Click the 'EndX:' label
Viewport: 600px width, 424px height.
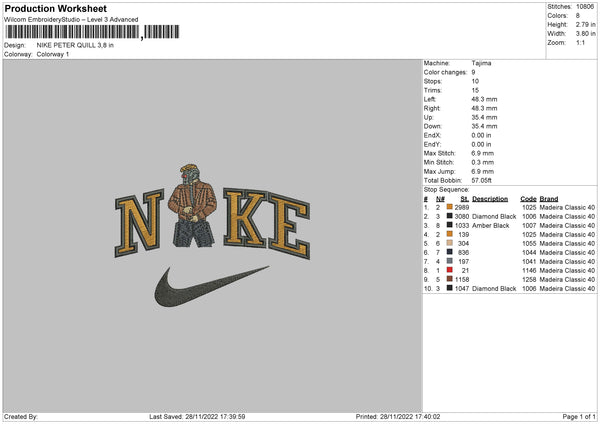pyautogui.click(x=432, y=135)
